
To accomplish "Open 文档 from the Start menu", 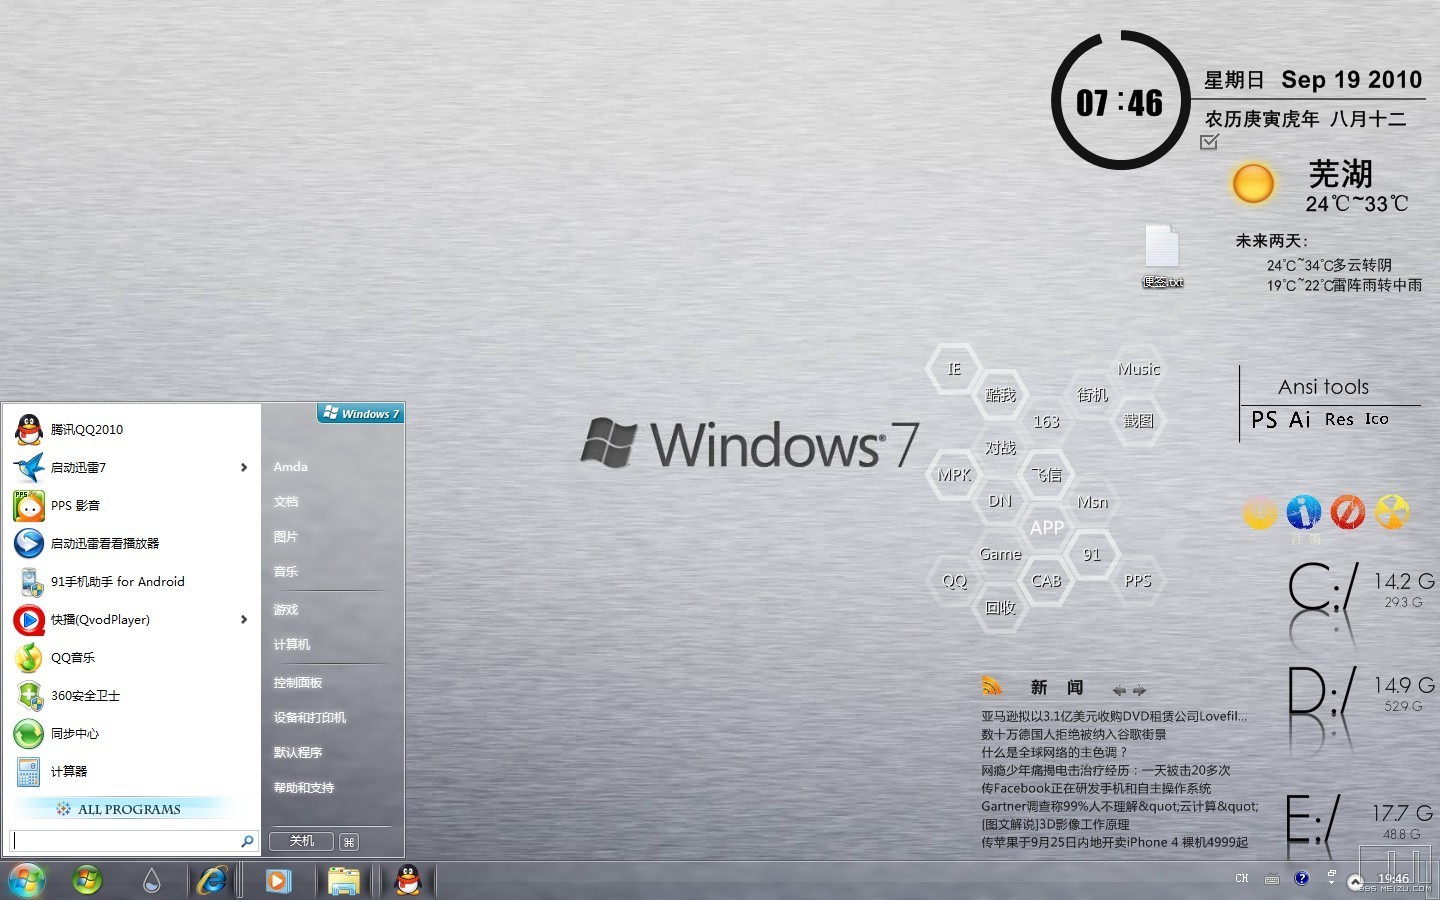I will 286,502.
